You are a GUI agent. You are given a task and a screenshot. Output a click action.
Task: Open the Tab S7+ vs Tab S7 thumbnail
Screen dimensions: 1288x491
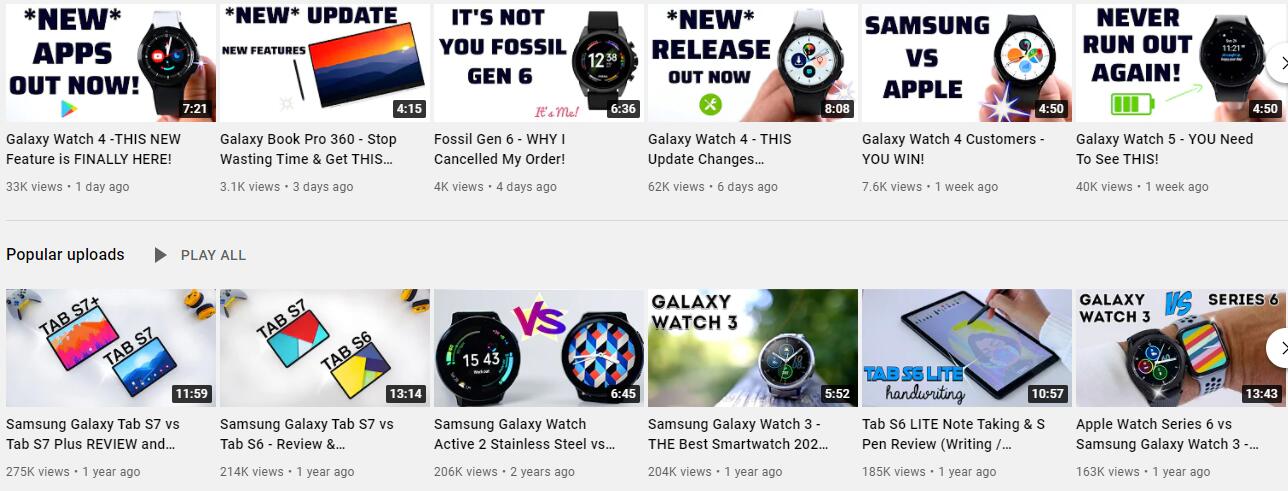pos(111,348)
